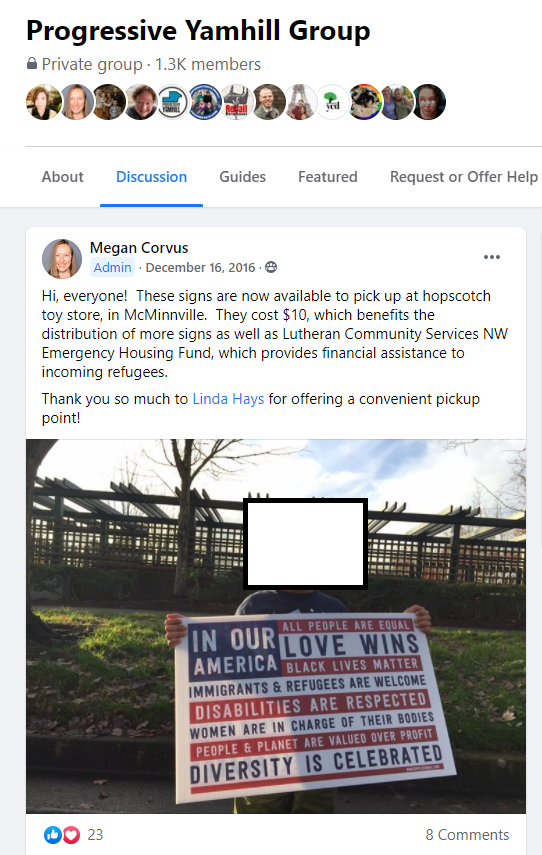The image size is (542, 855).
Task: Open Linda Hays profile link
Action: pos(228,399)
